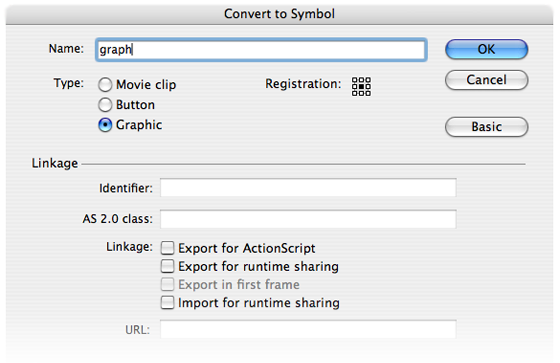Image resolution: width=560 pixels, height=363 pixels.
Task: Cancel the Convert to Symbol dialog
Action: tap(486, 80)
